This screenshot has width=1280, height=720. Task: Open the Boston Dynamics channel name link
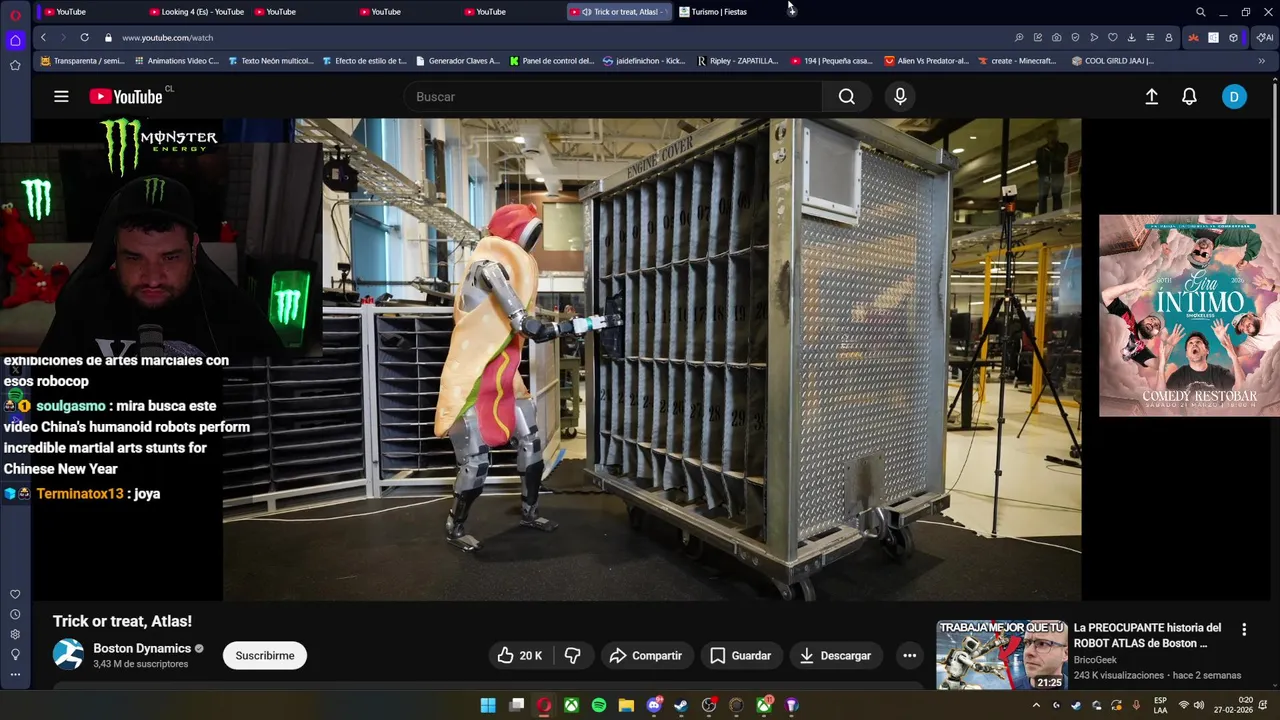click(x=142, y=648)
